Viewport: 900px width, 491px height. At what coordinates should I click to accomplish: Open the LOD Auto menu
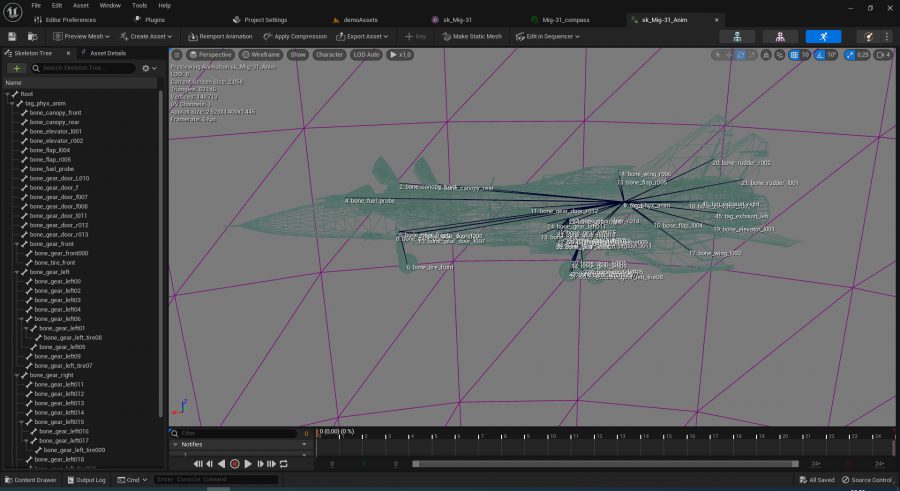click(x=366, y=55)
